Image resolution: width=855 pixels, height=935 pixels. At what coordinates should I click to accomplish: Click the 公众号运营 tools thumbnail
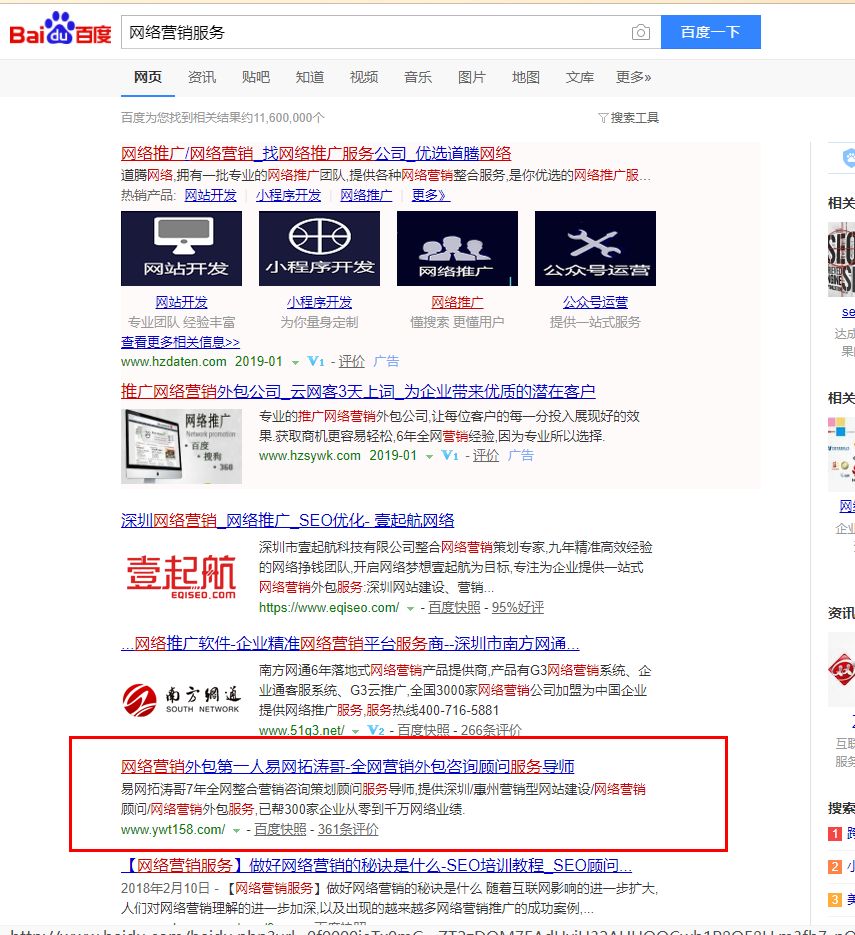coord(596,248)
